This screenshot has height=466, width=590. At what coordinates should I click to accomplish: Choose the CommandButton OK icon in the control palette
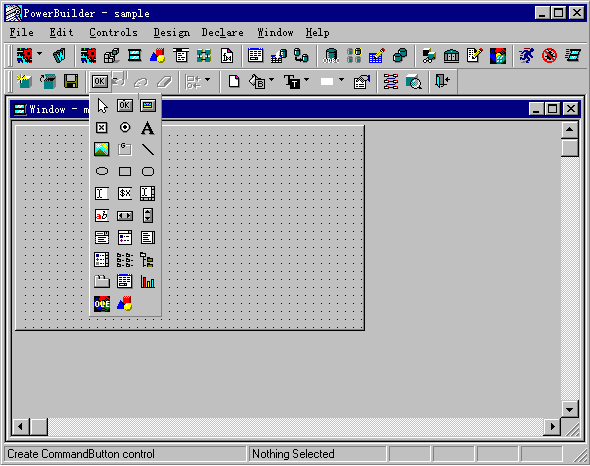(125, 105)
